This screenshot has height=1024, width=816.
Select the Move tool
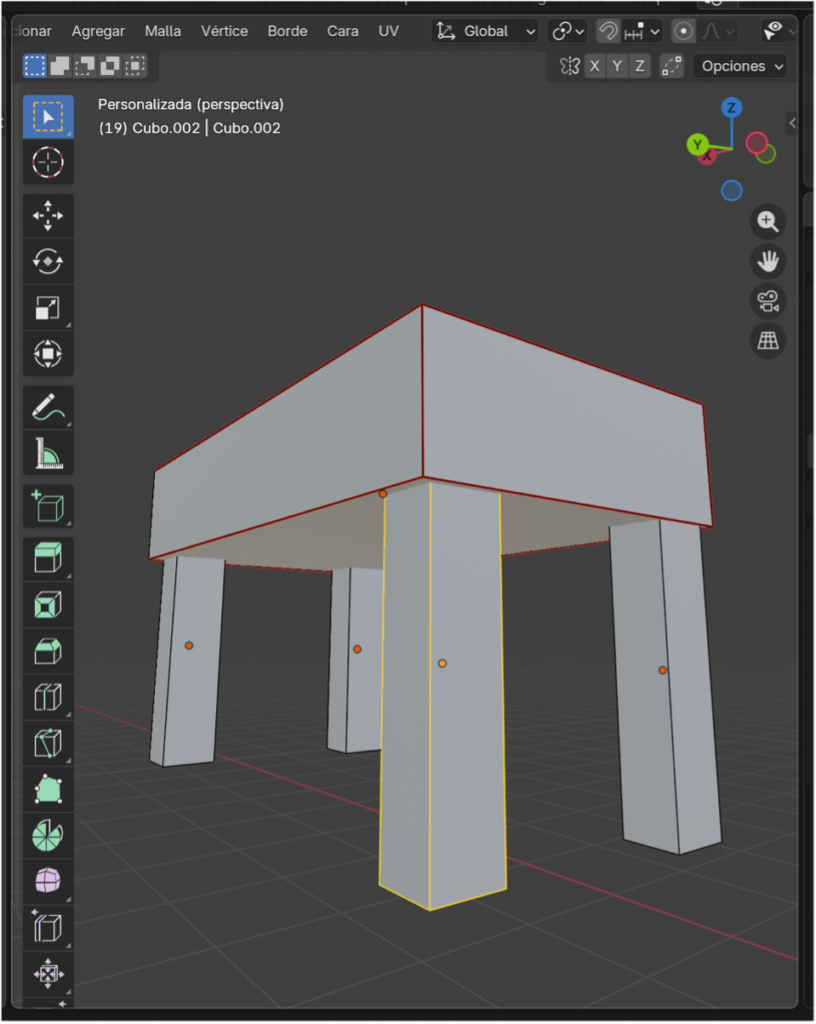48,216
